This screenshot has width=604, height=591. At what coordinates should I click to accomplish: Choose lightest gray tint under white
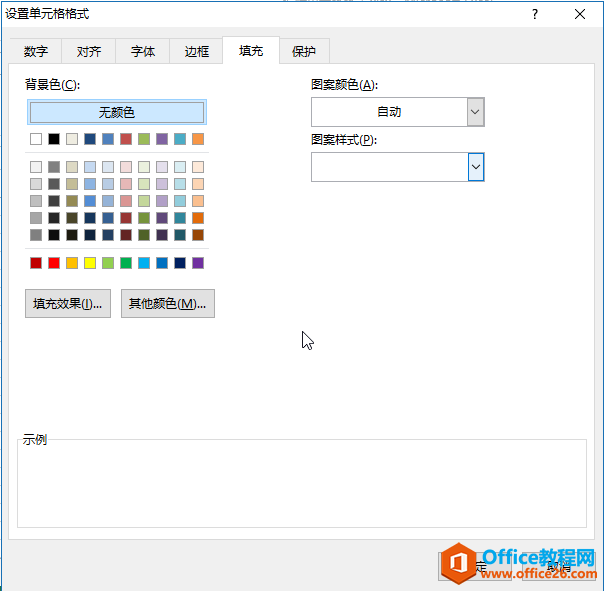pos(36,167)
